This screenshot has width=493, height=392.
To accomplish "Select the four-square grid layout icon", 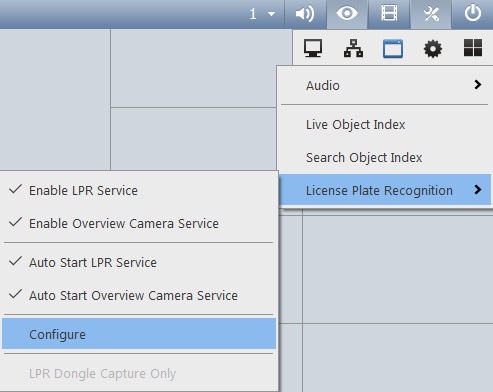I will 473,48.
